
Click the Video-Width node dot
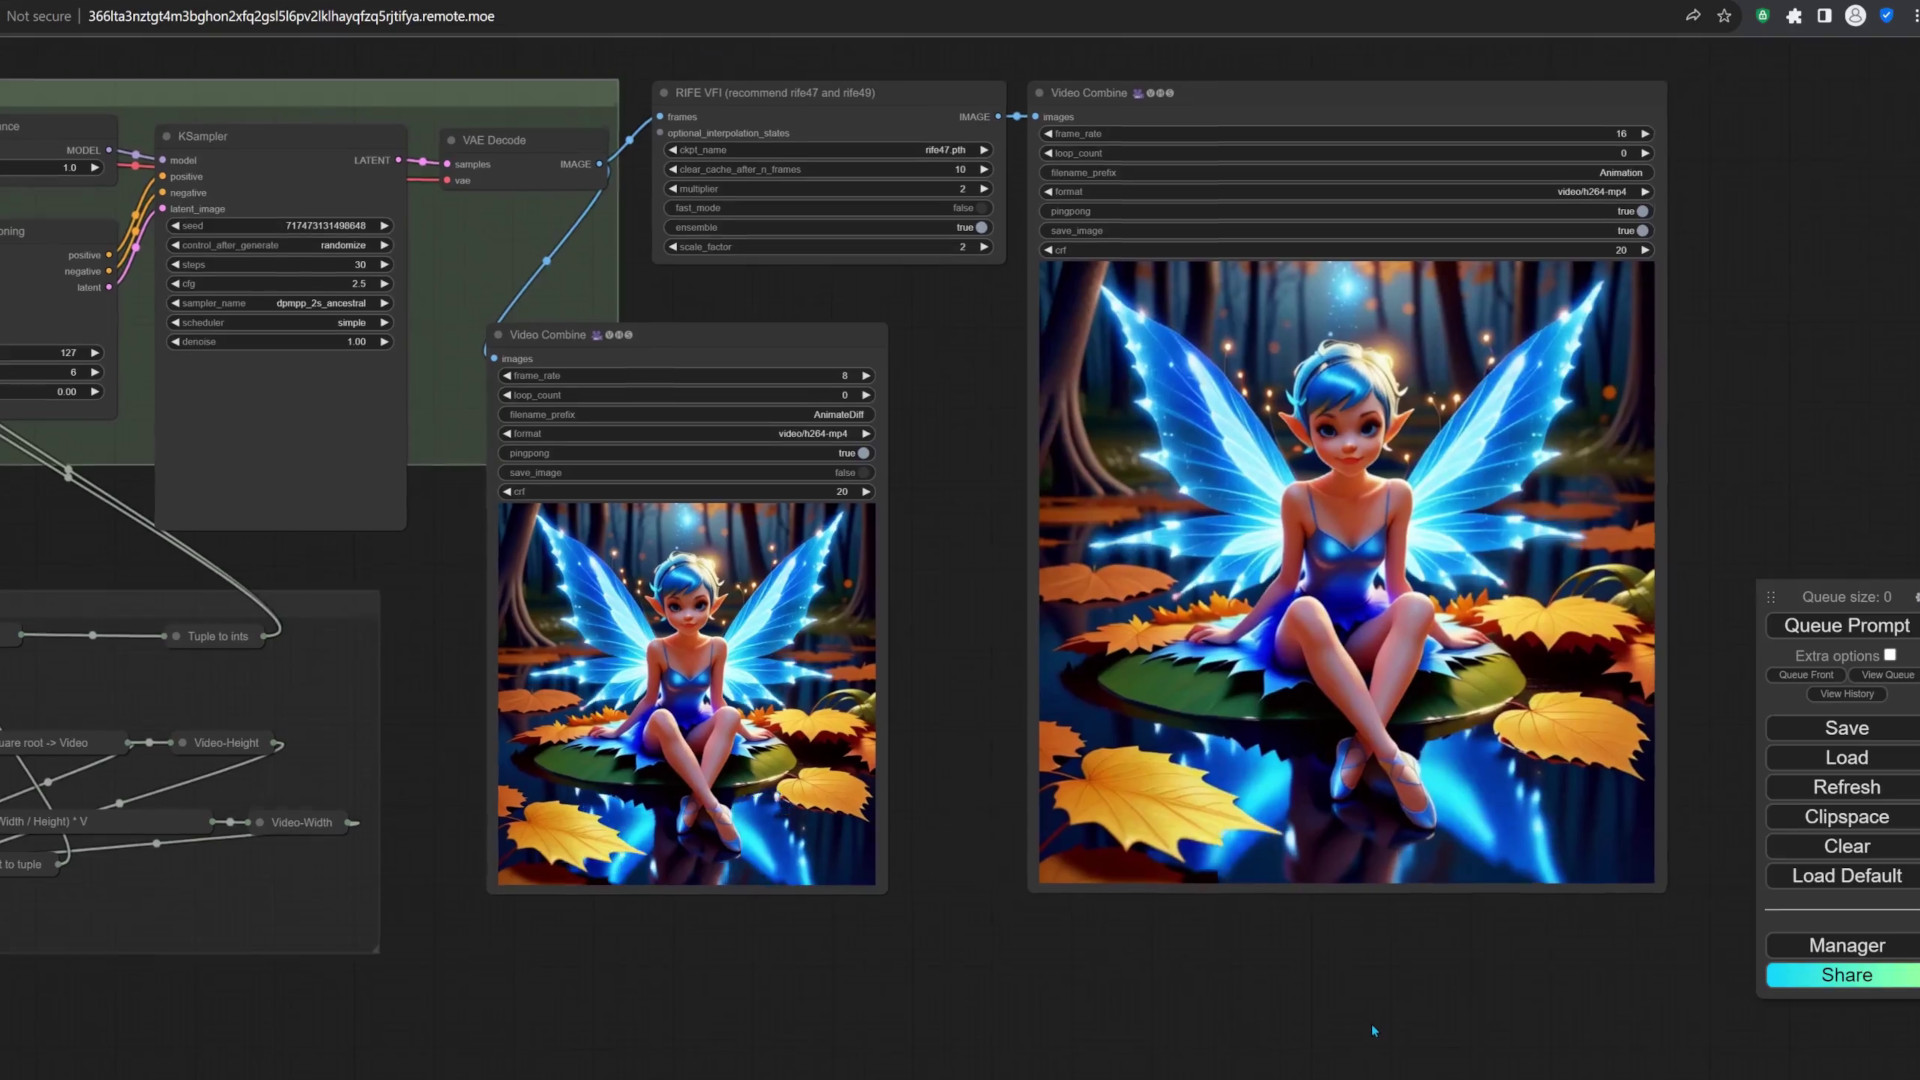(x=259, y=822)
